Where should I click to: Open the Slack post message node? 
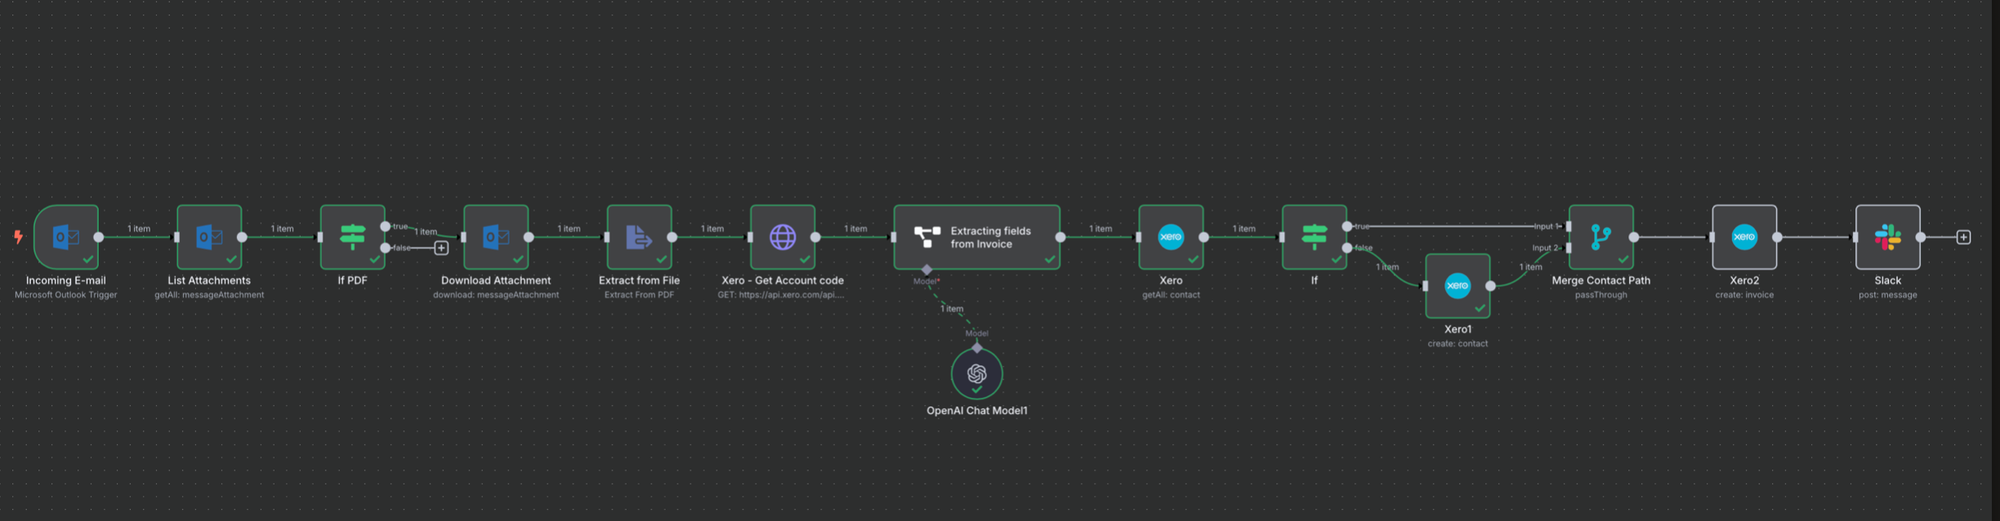pyautogui.click(x=1888, y=237)
